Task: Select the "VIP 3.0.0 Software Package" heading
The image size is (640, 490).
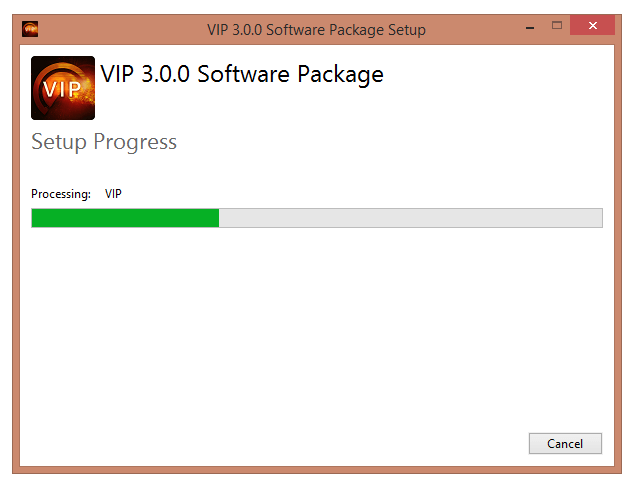Action: [x=242, y=74]
